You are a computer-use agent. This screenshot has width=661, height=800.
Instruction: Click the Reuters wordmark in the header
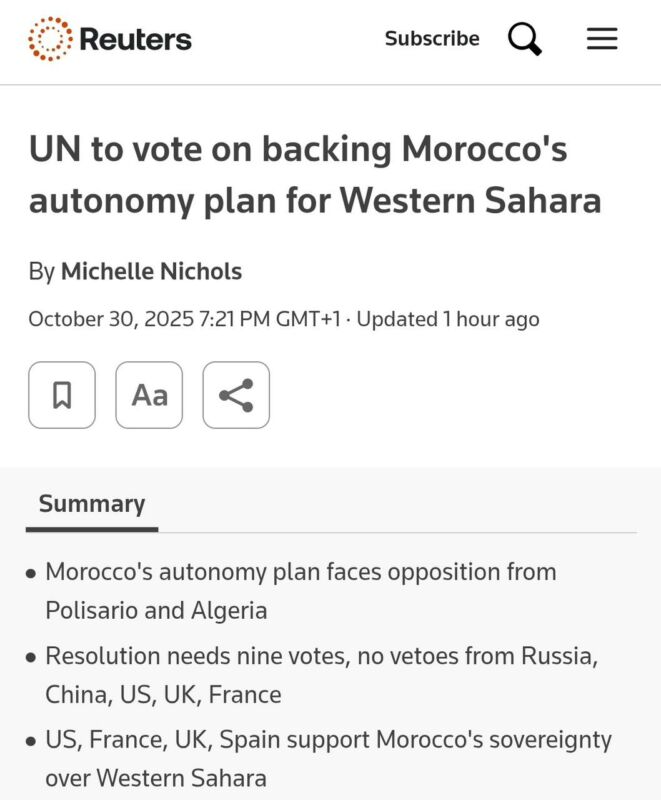click(135, 39)
